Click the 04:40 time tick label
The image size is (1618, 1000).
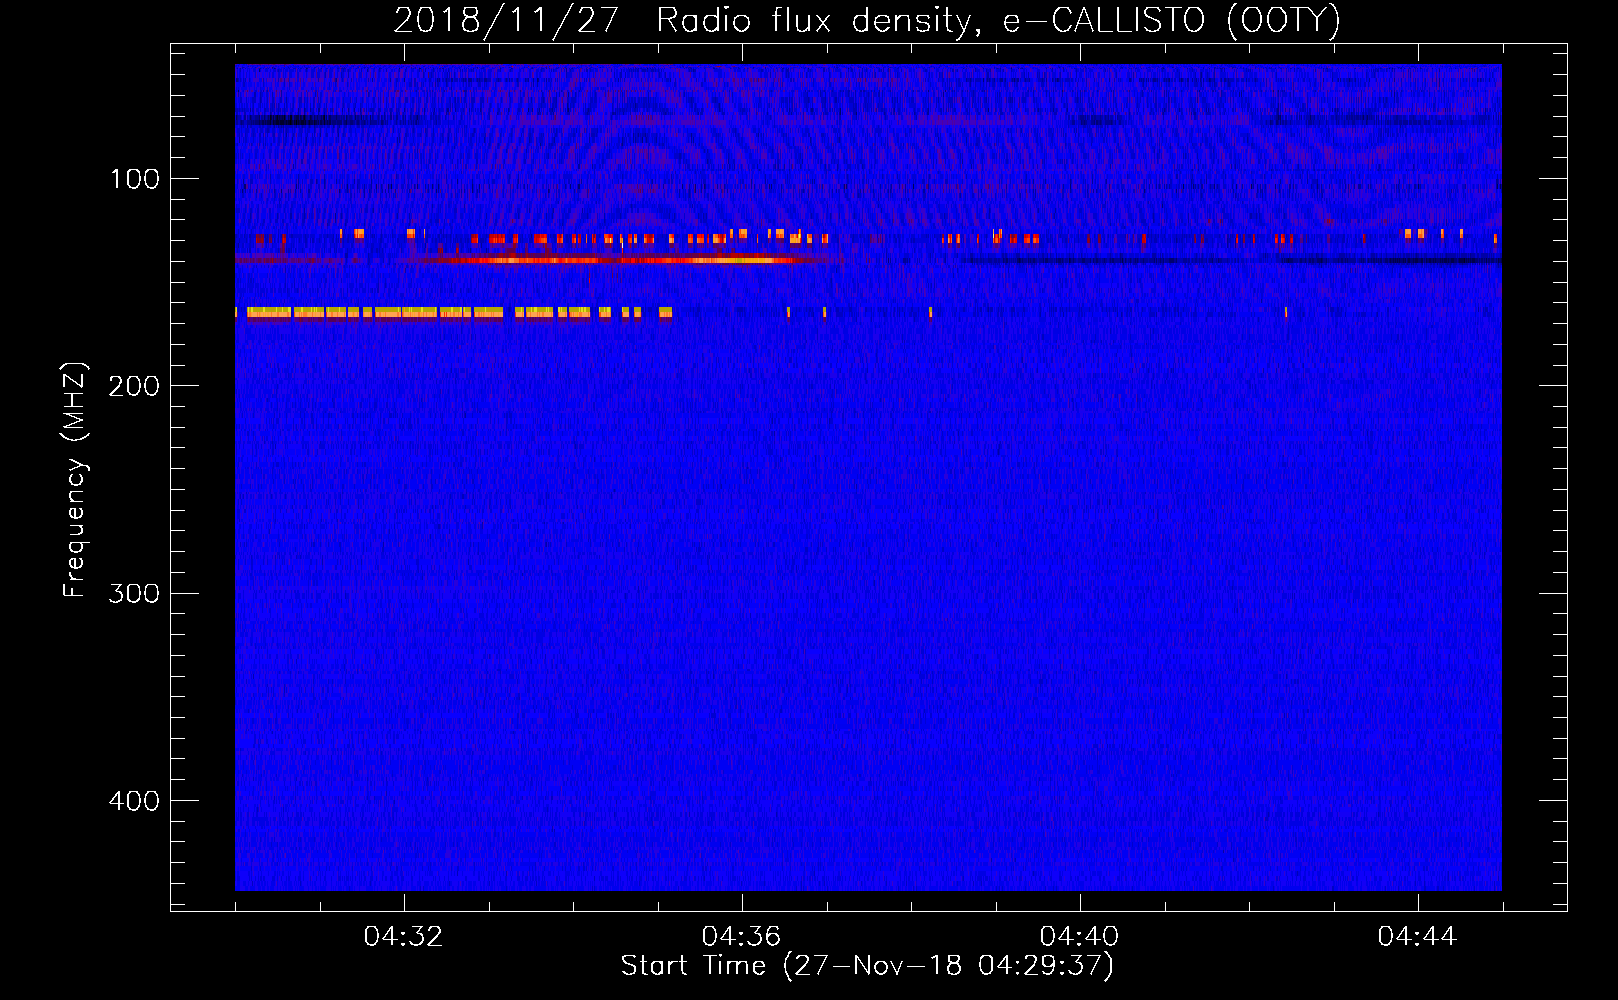tap(1080, 936)
